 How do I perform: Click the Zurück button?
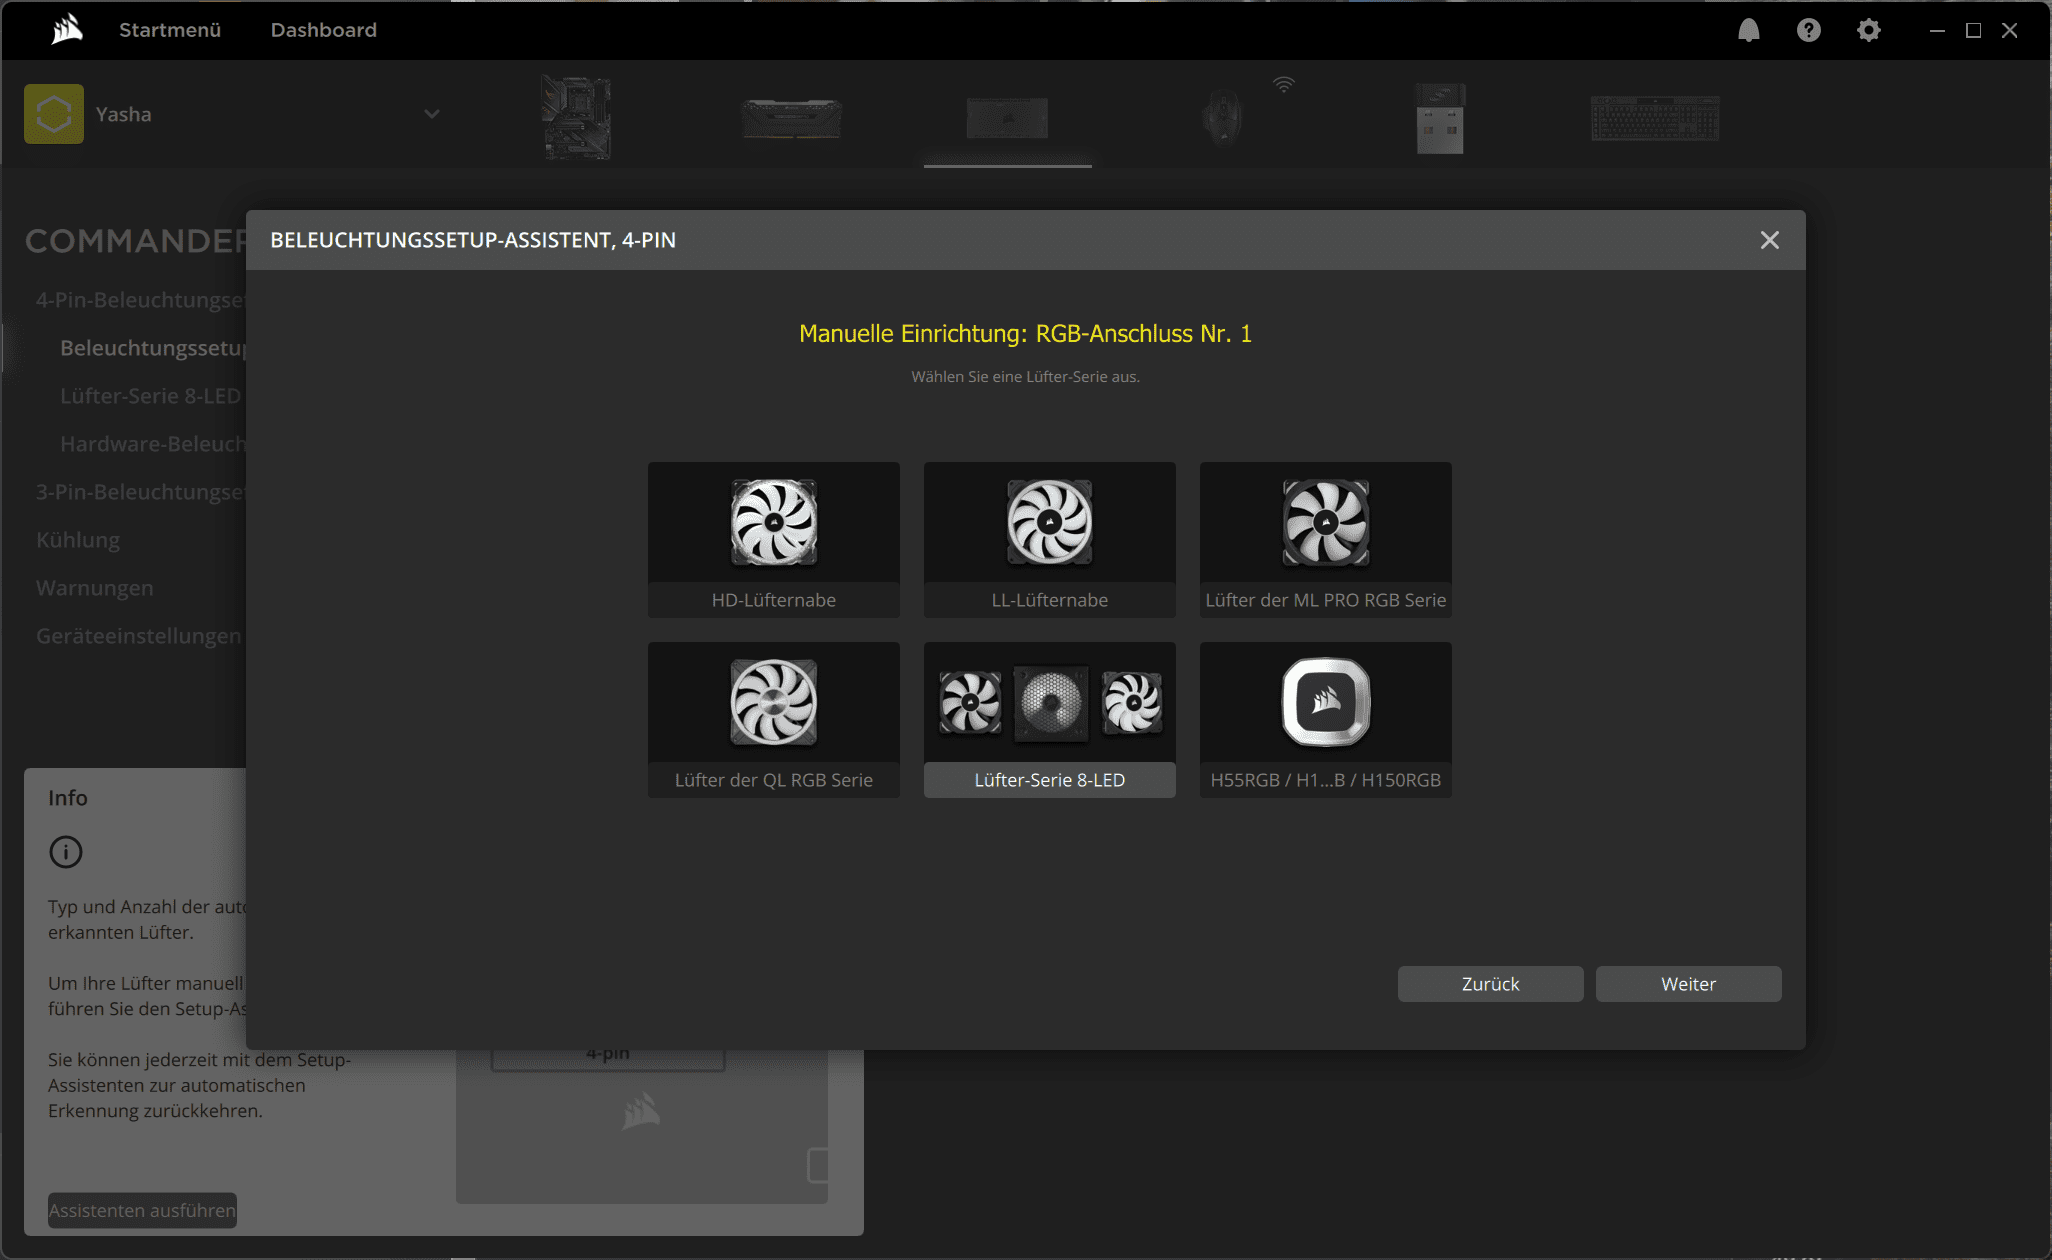pos(1490,984)
